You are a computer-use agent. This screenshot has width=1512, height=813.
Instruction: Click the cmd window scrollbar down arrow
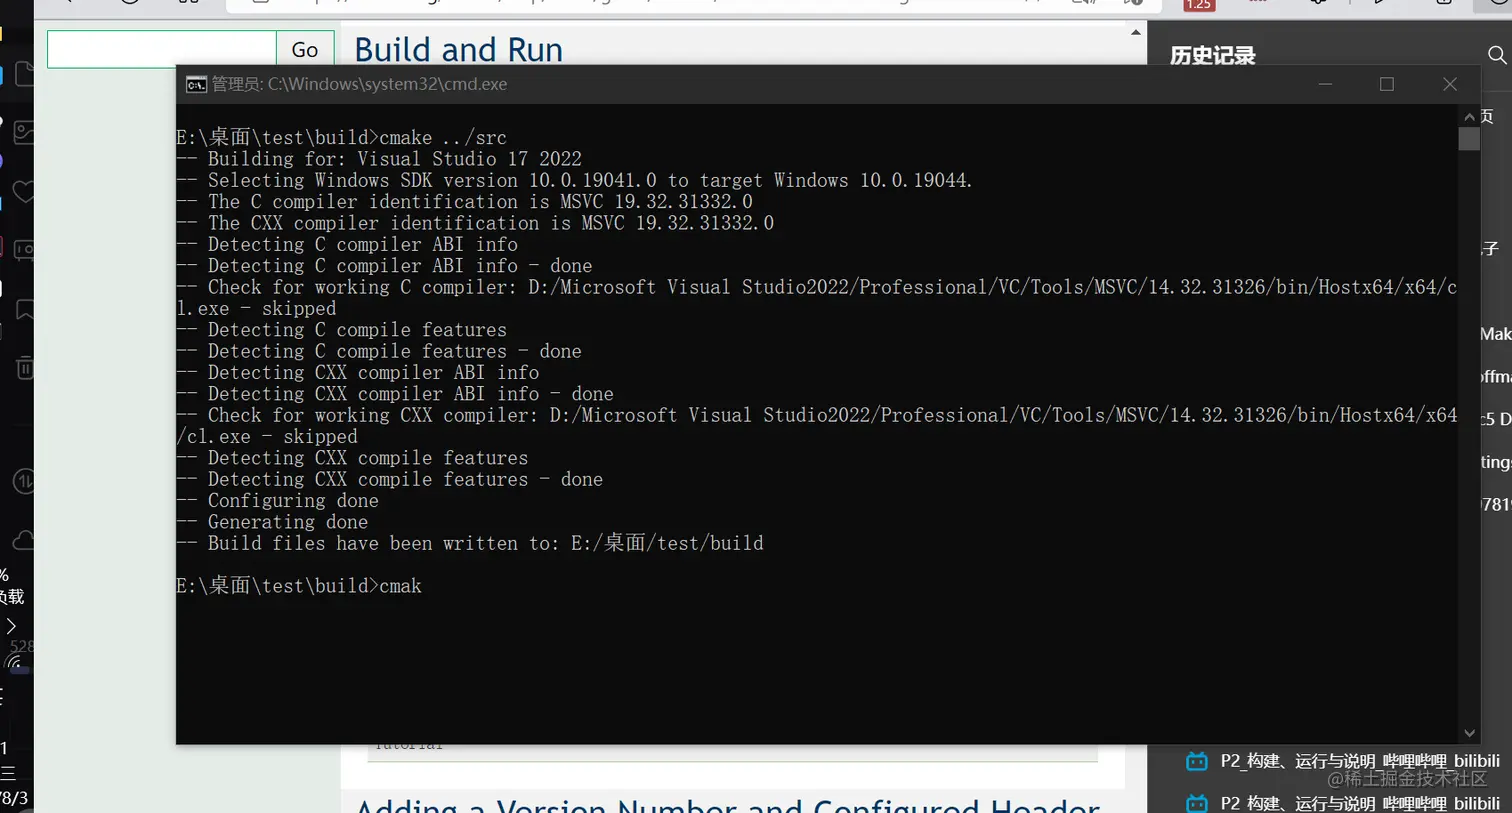pyautogui.click(x=1469, y=733)
